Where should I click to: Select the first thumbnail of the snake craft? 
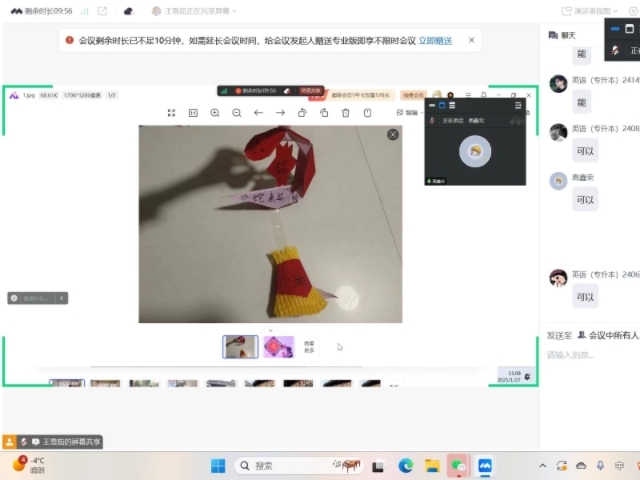[x=240, y=347]
